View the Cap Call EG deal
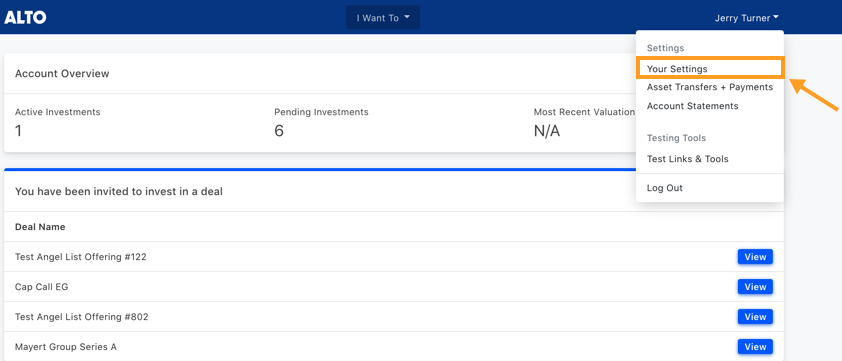 pyautogui.click(x=755, y=287)
